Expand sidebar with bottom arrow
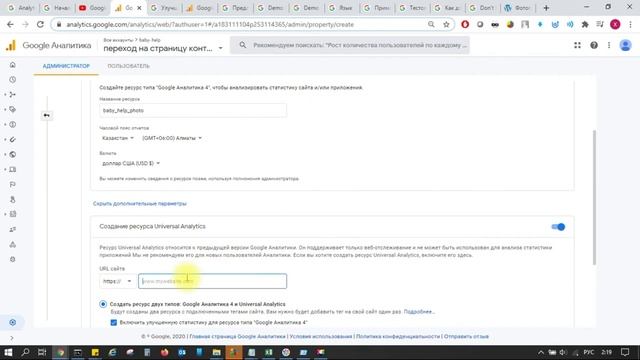640x360 pixels. click(x=12, y=338)
